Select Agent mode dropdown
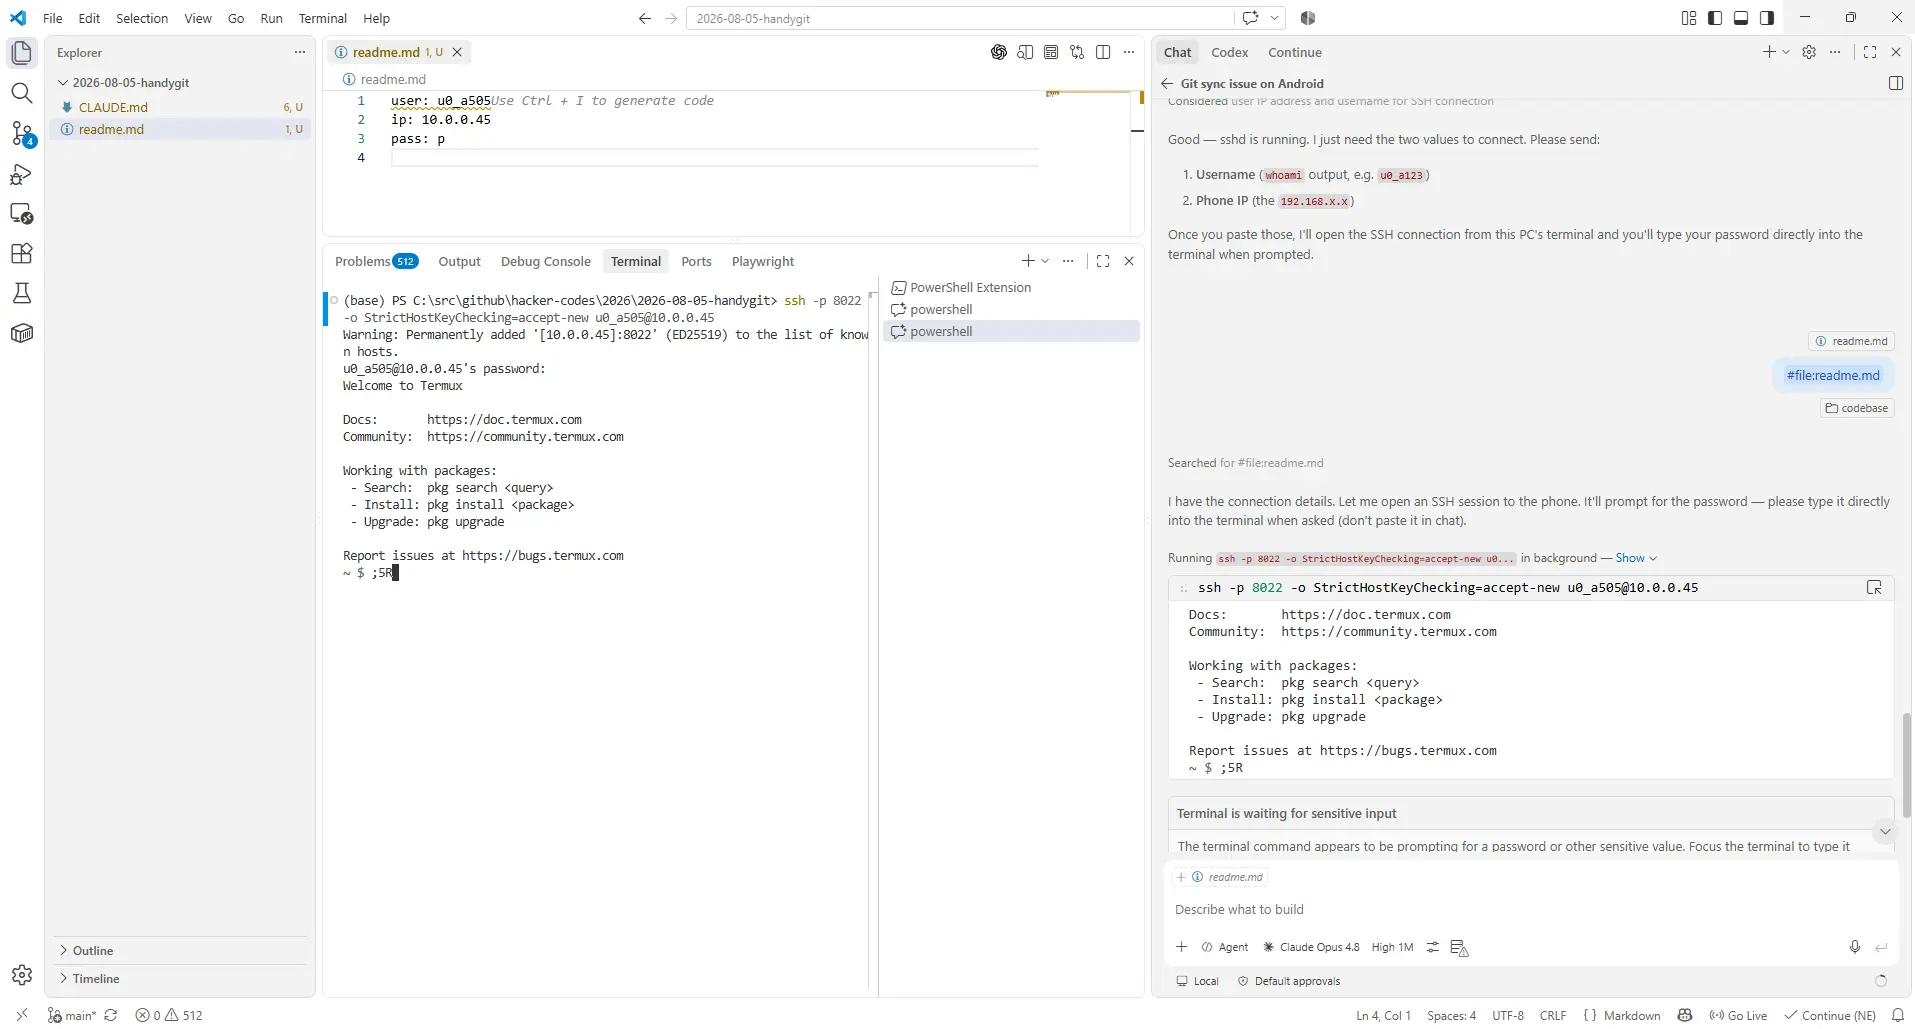 (1225, 947)
